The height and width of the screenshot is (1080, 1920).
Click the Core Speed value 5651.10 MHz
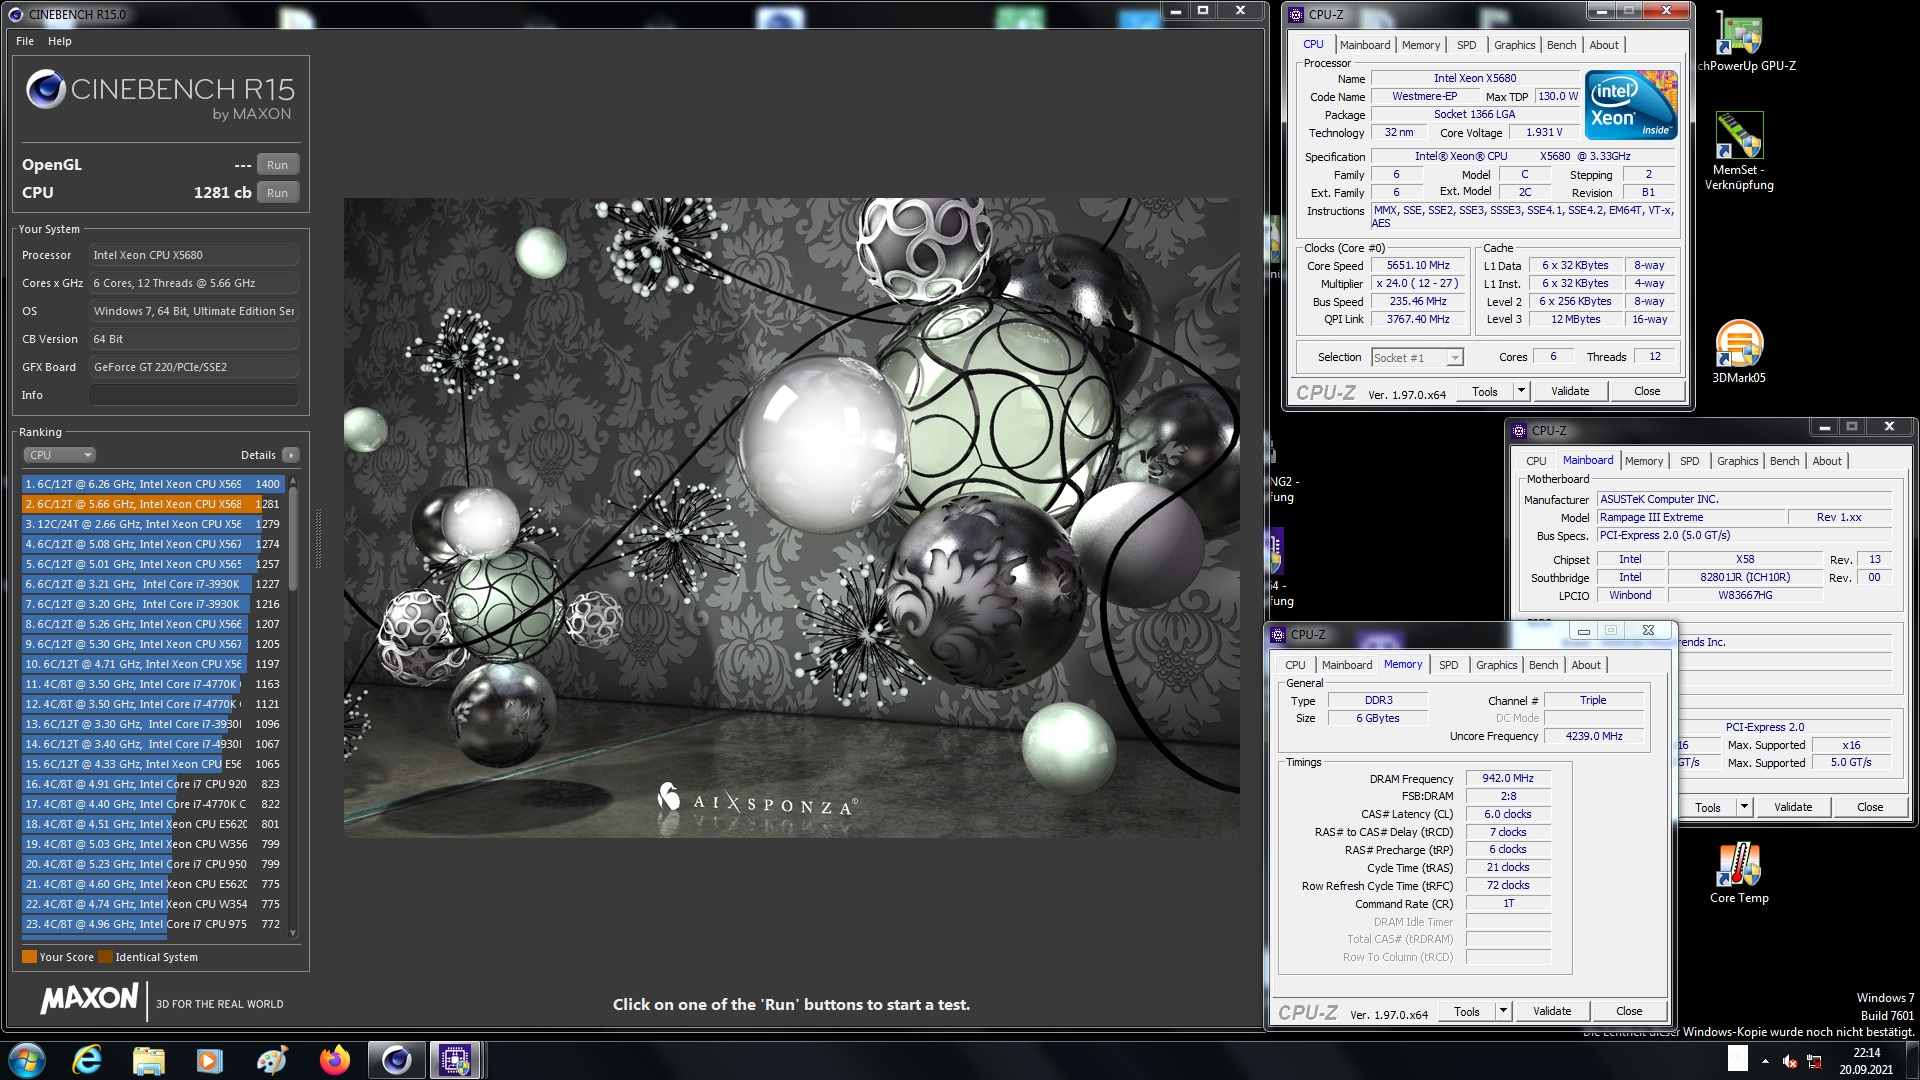coord(1417,265)
